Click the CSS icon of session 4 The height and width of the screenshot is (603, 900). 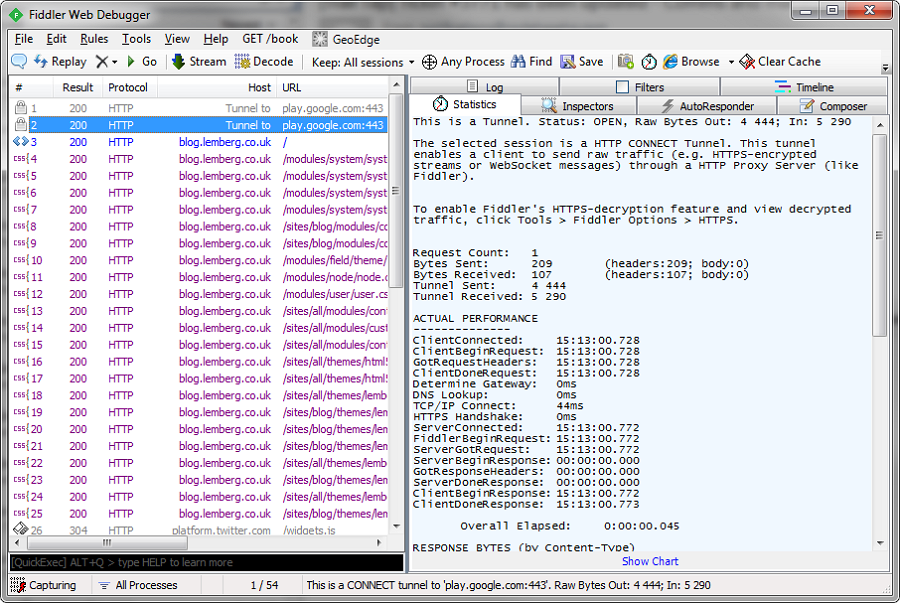pyautogui.click(x=21, y=159)
